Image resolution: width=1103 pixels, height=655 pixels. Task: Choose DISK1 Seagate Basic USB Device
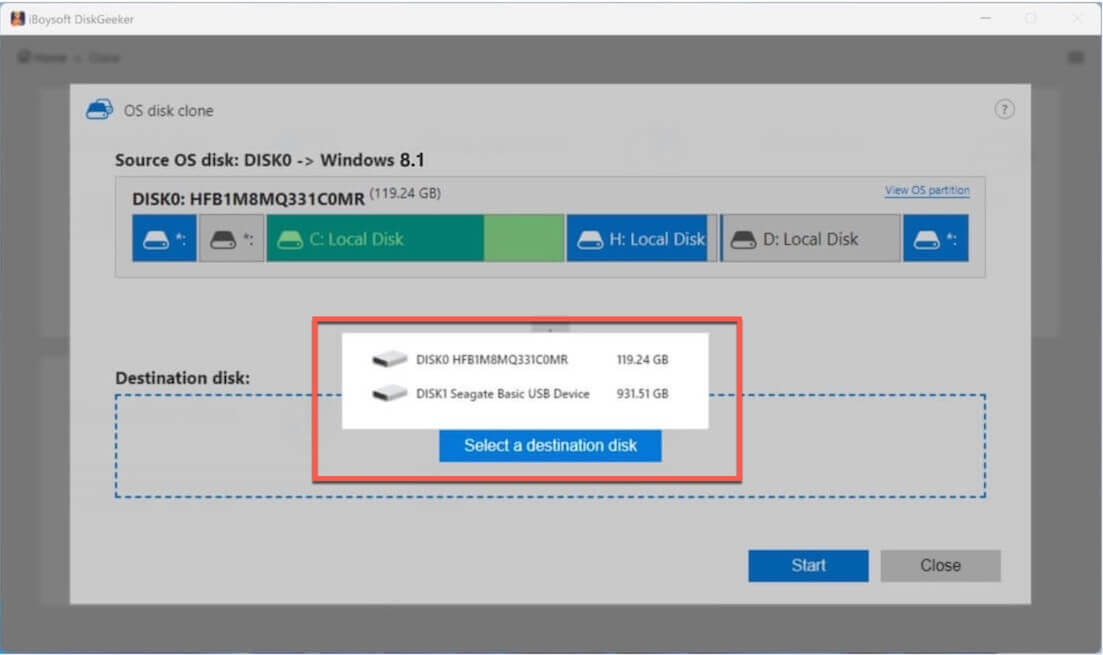click(524, 393)
